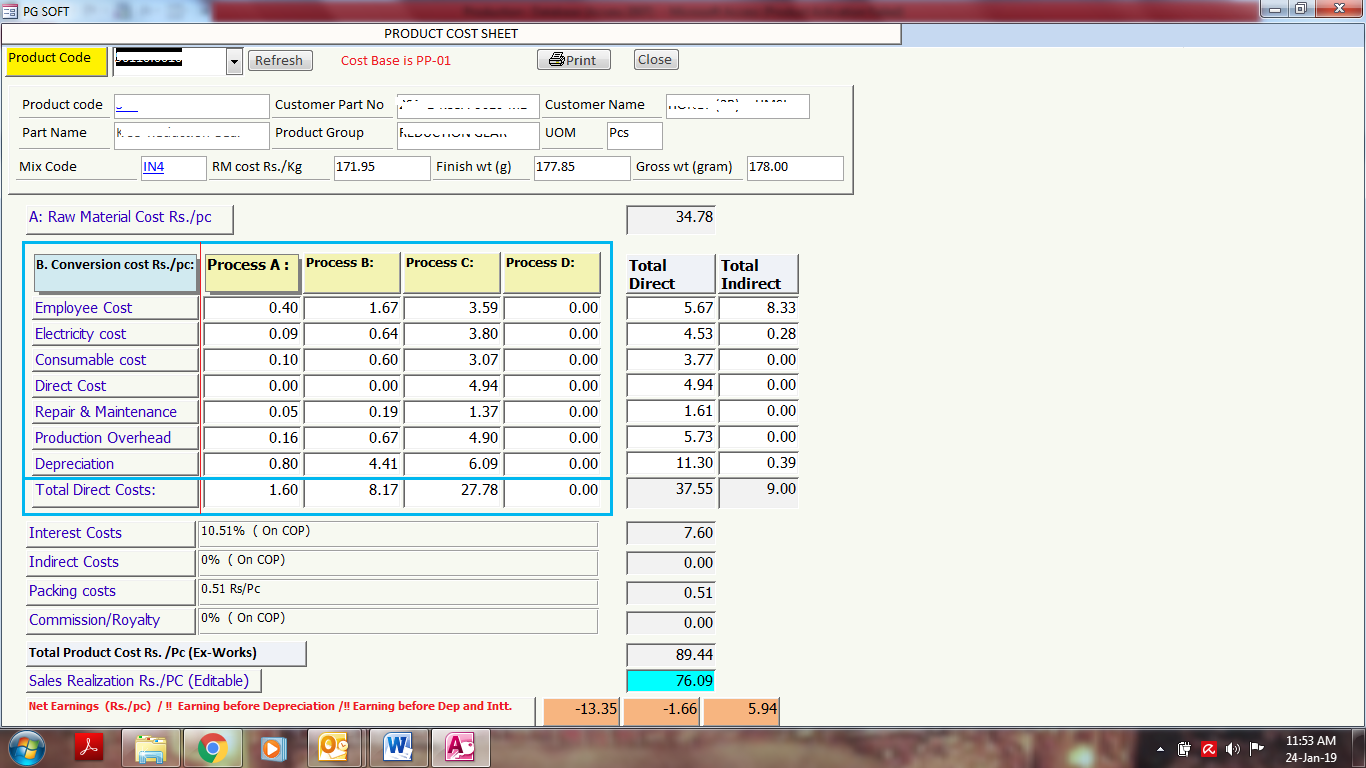The width and height of the screenshot is (1366, 768).
Task: Click the Product Group field
Action: coord(467,135)
